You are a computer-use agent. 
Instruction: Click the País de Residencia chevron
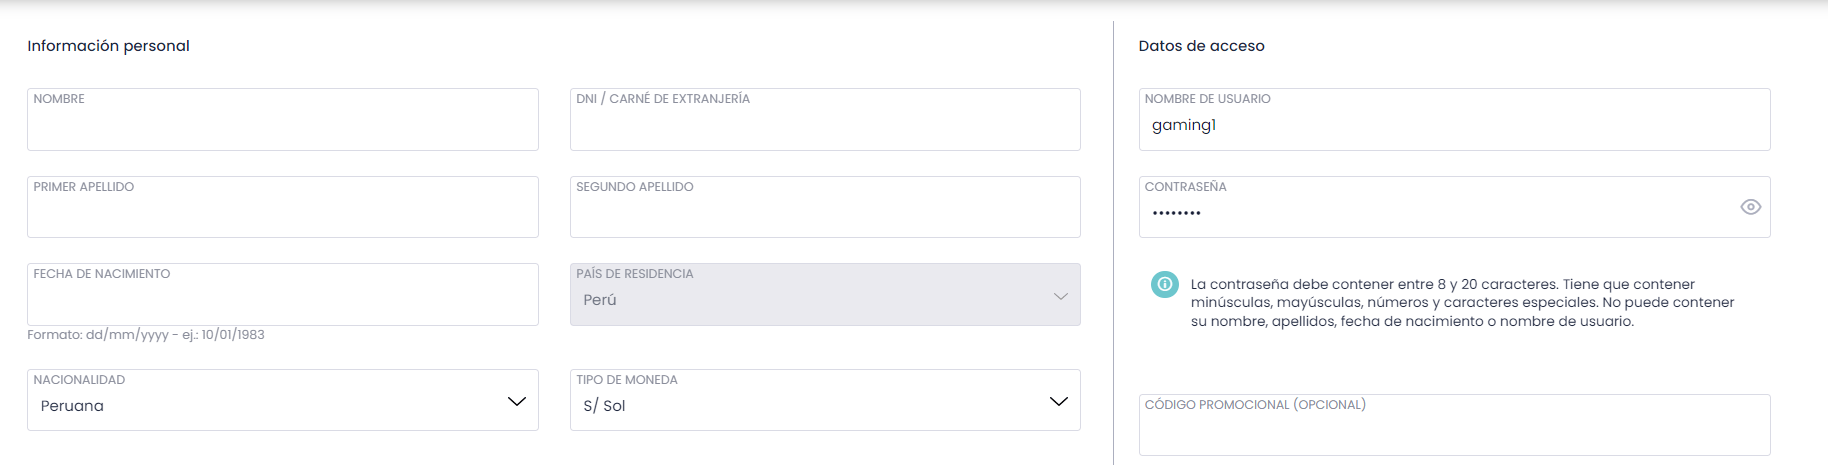[x=1060, y=297]
